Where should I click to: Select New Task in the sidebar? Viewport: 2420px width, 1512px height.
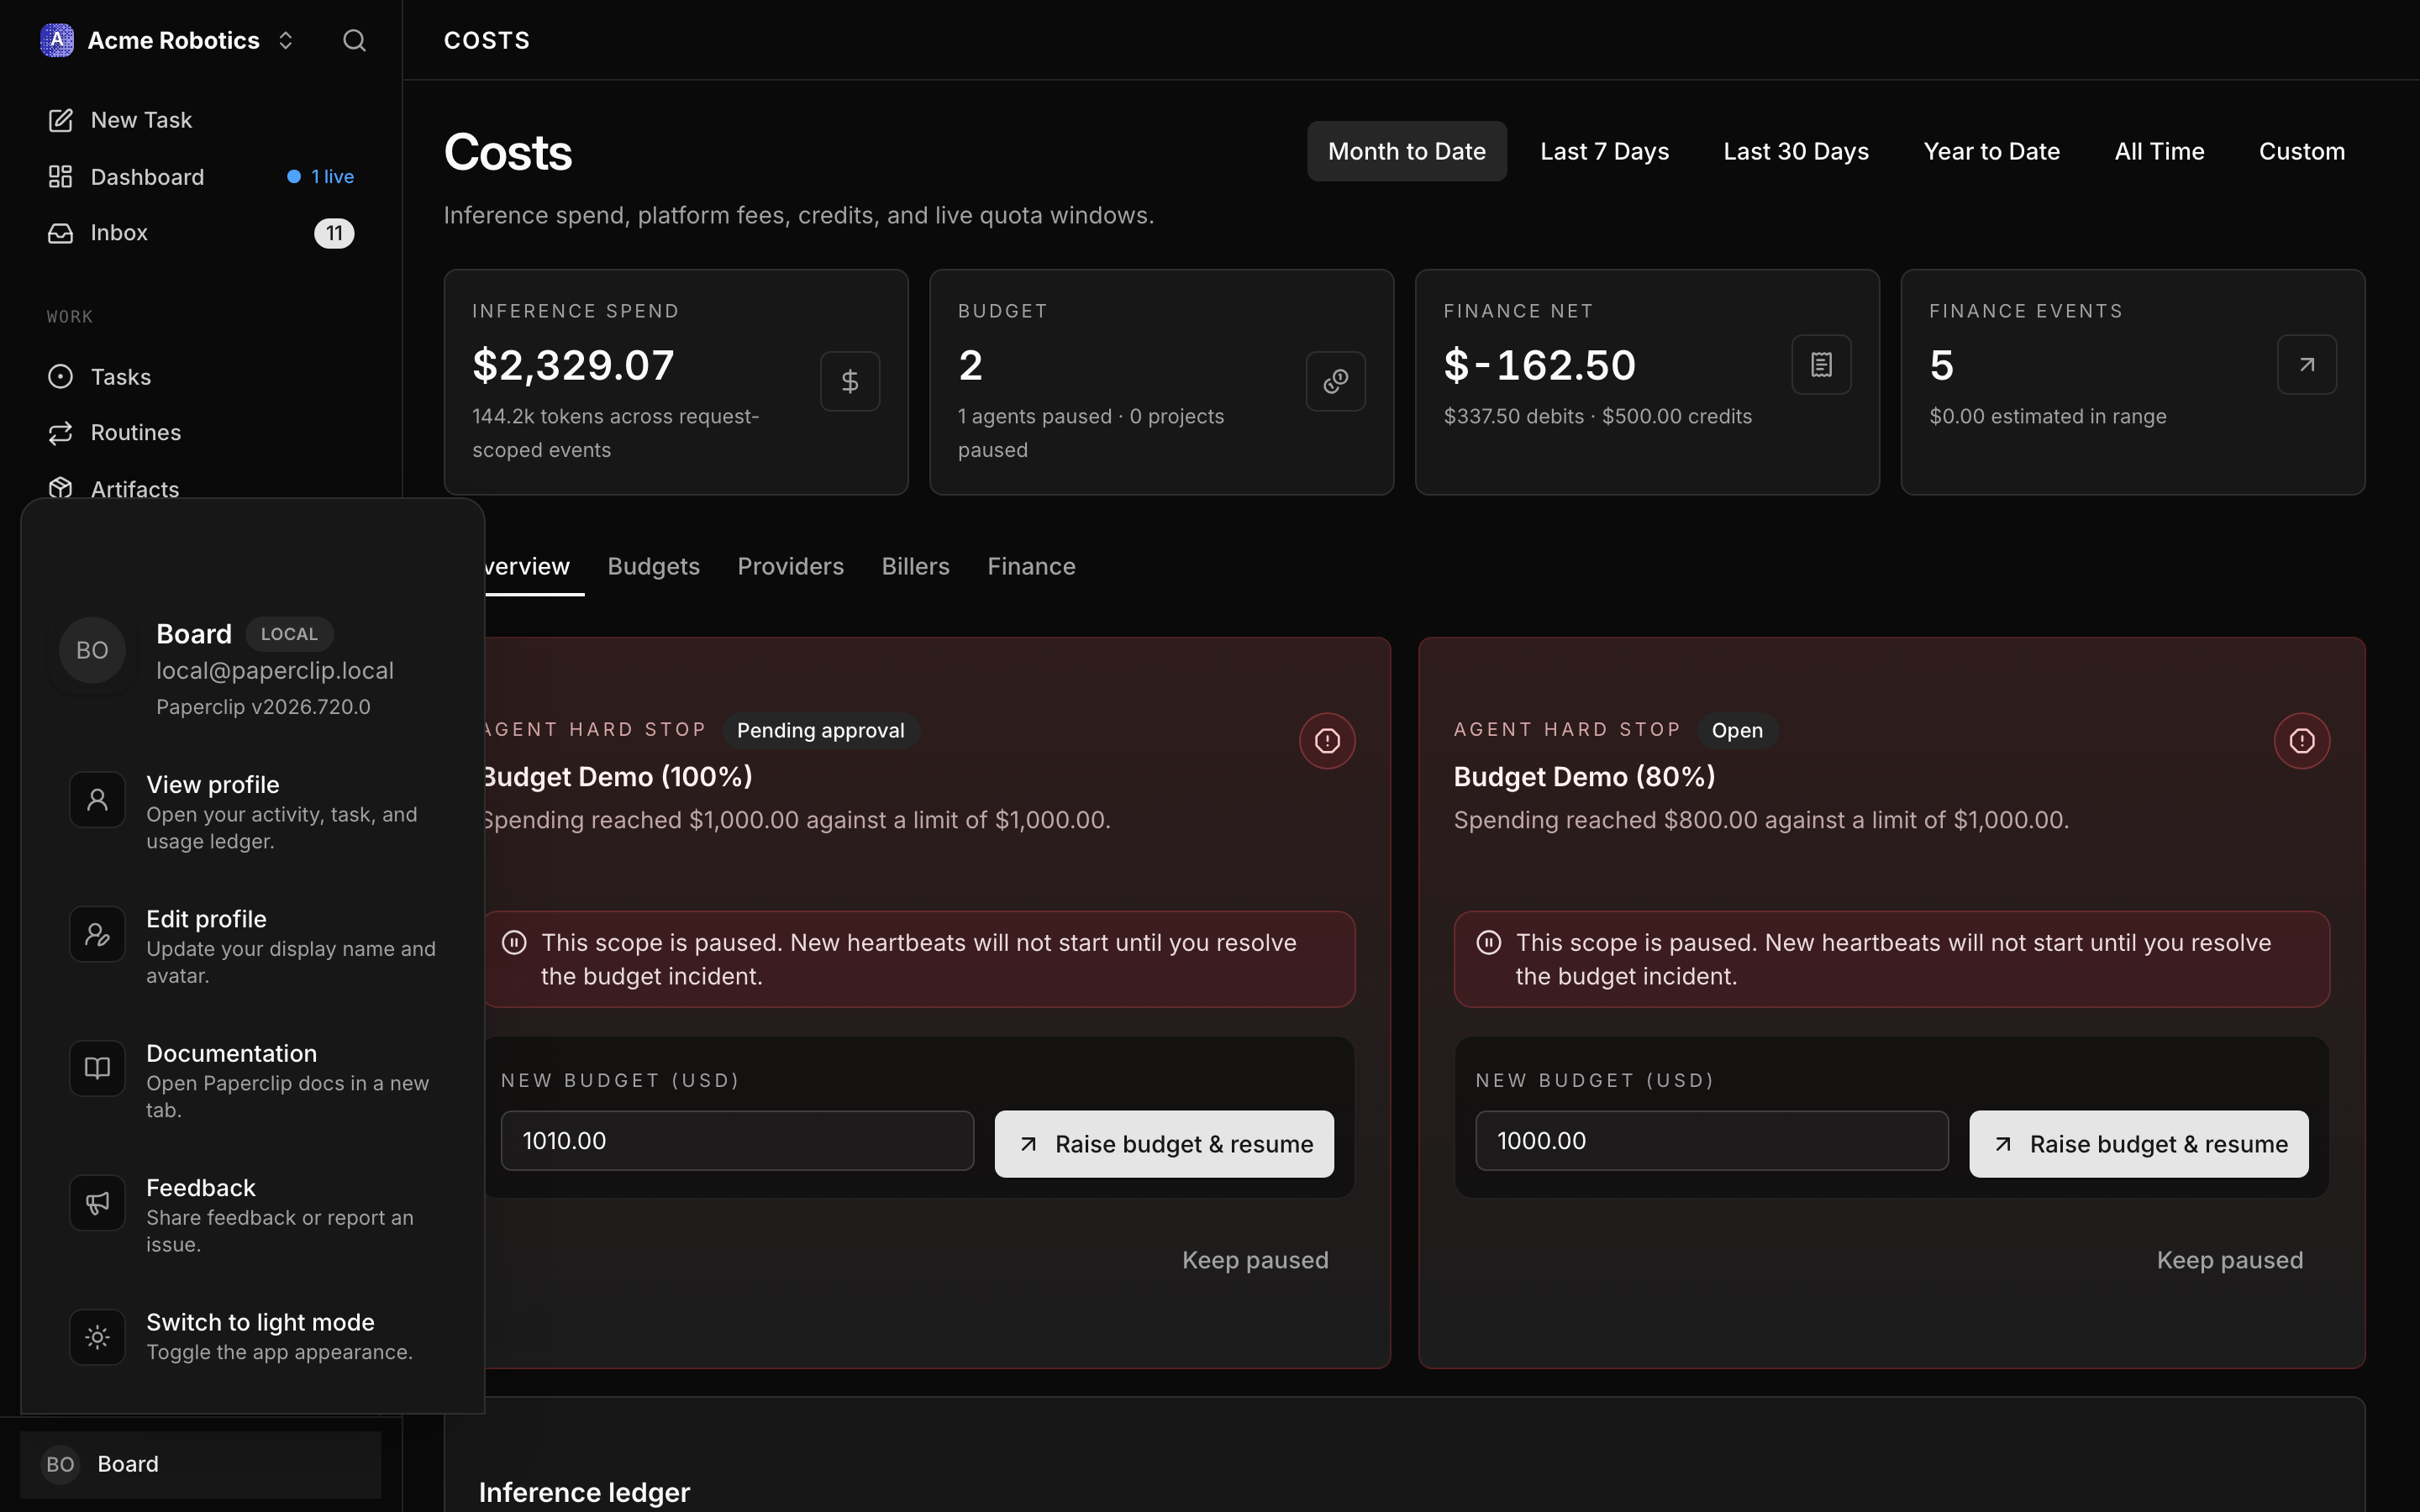click(x=201, y=120)
